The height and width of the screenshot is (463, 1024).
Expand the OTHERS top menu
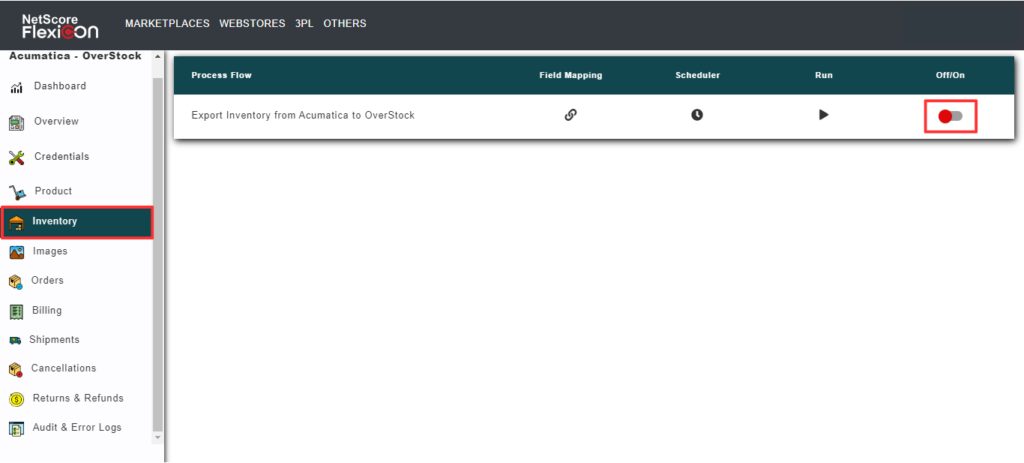pyautogui.click(x=345, y=23)
